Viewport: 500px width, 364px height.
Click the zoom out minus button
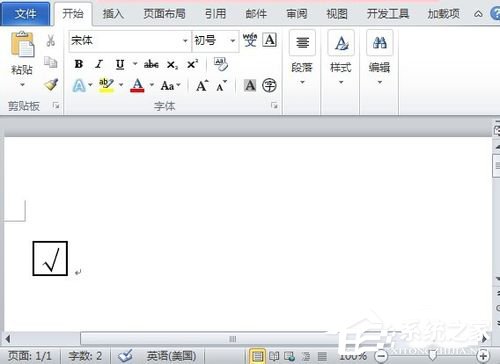(381, 356)
